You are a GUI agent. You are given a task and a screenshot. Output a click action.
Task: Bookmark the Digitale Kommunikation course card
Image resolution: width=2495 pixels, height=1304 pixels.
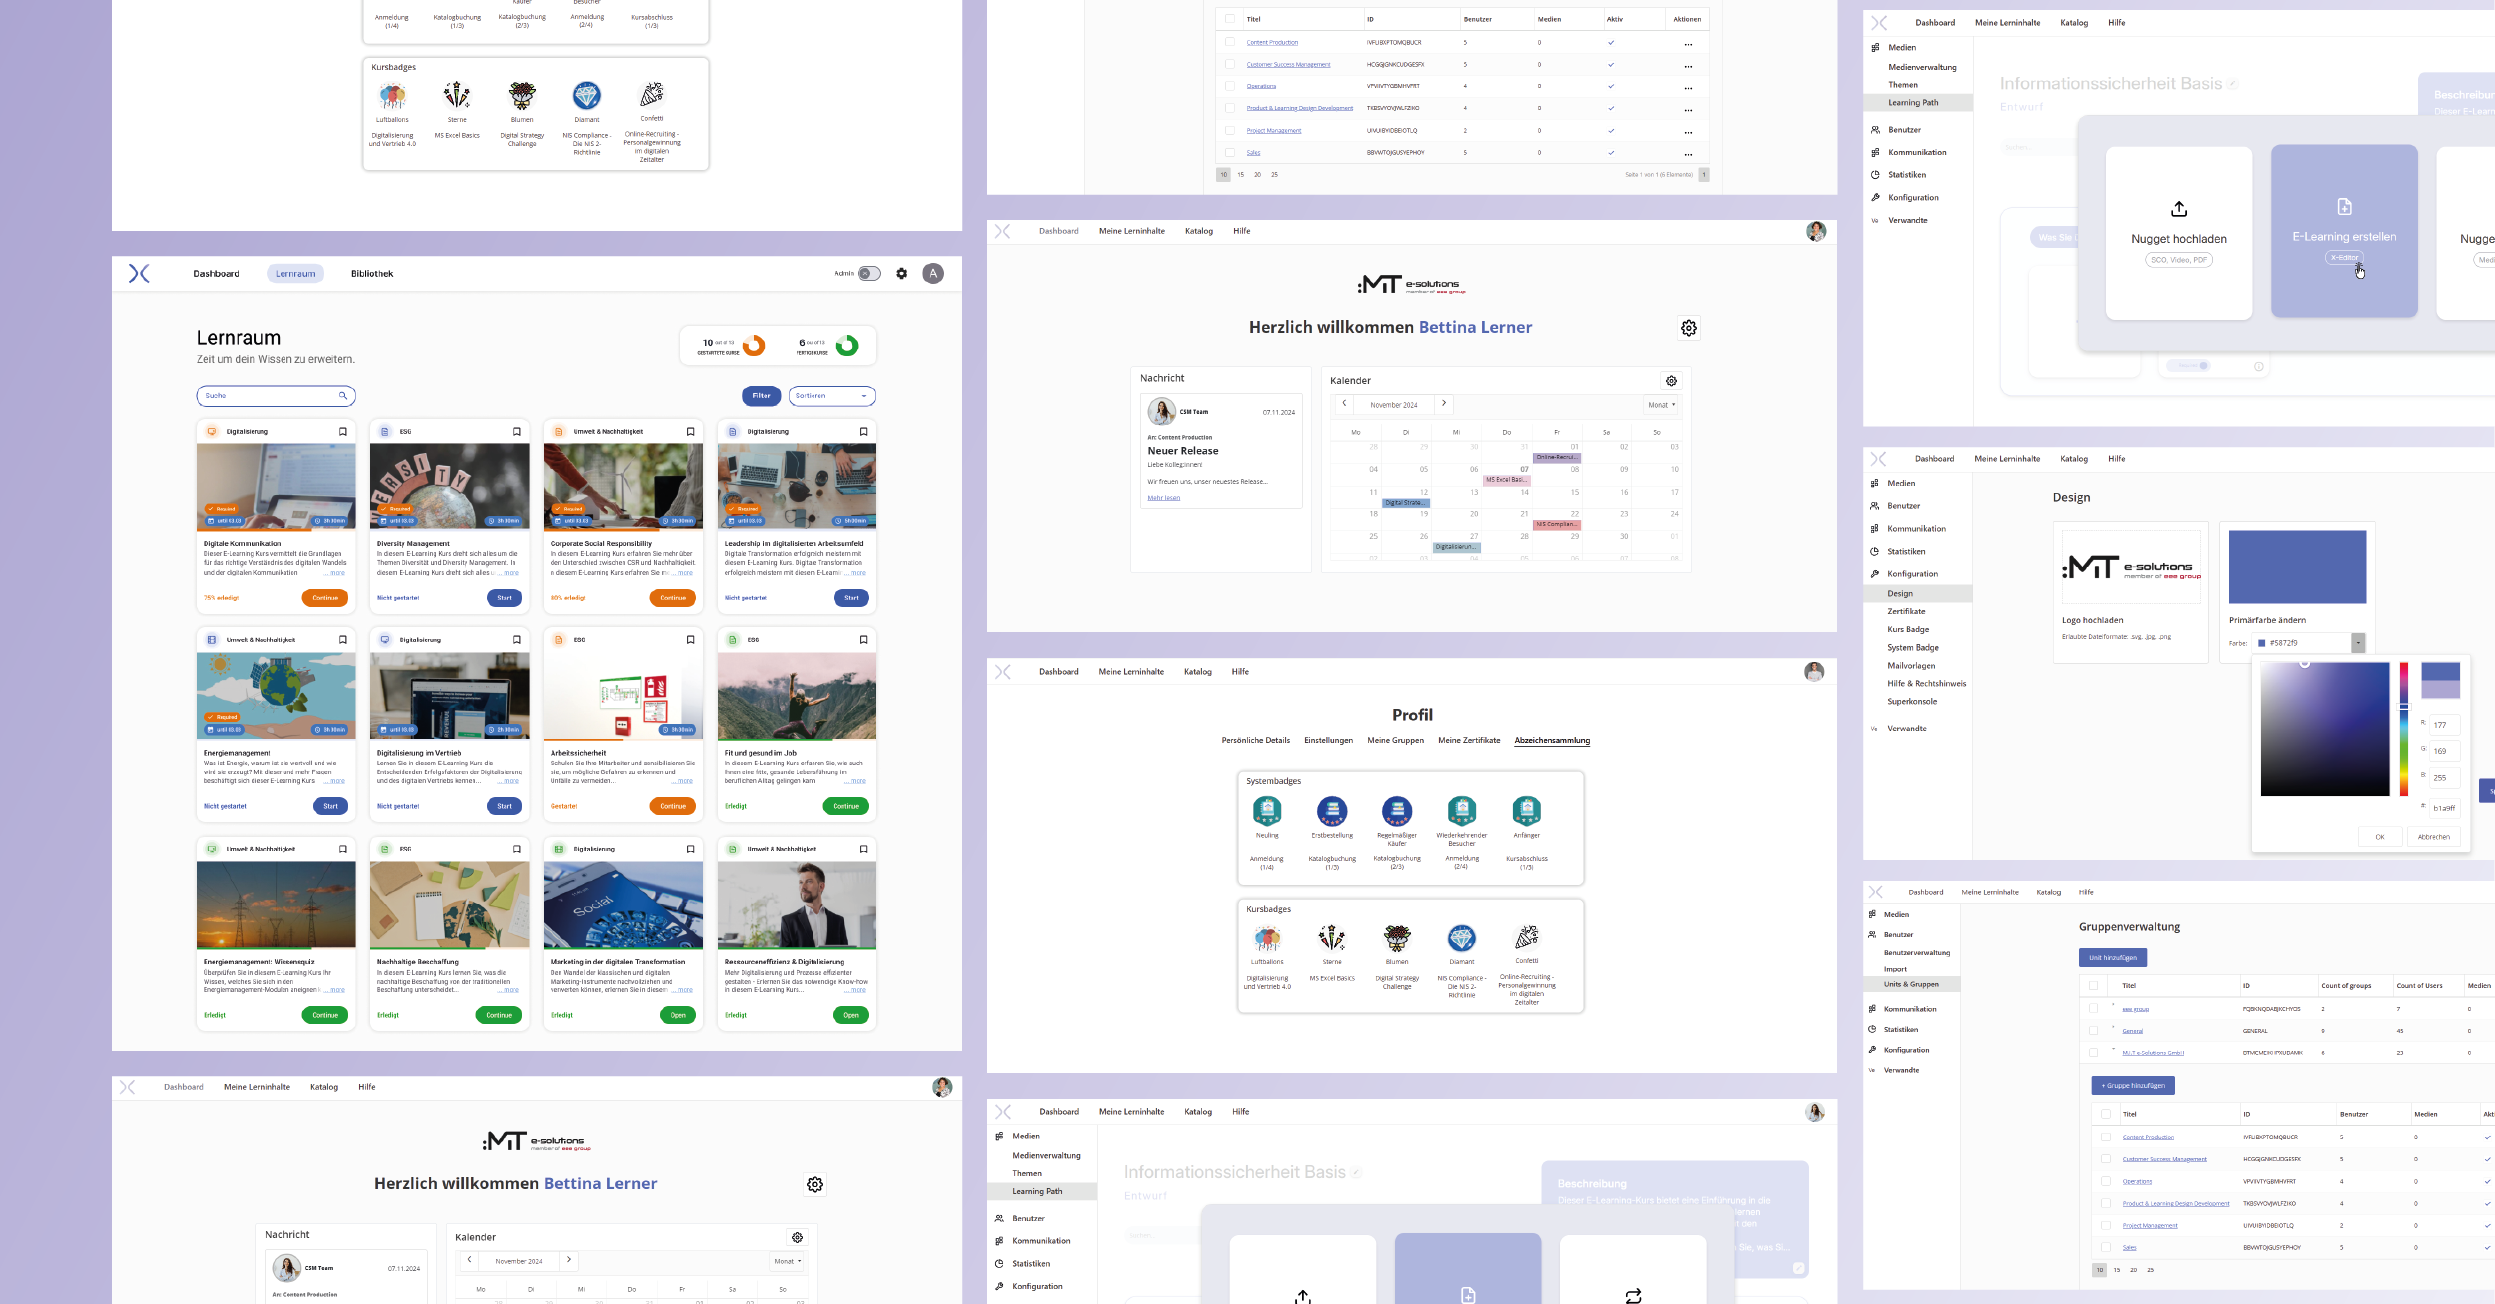tap(343, 431)
